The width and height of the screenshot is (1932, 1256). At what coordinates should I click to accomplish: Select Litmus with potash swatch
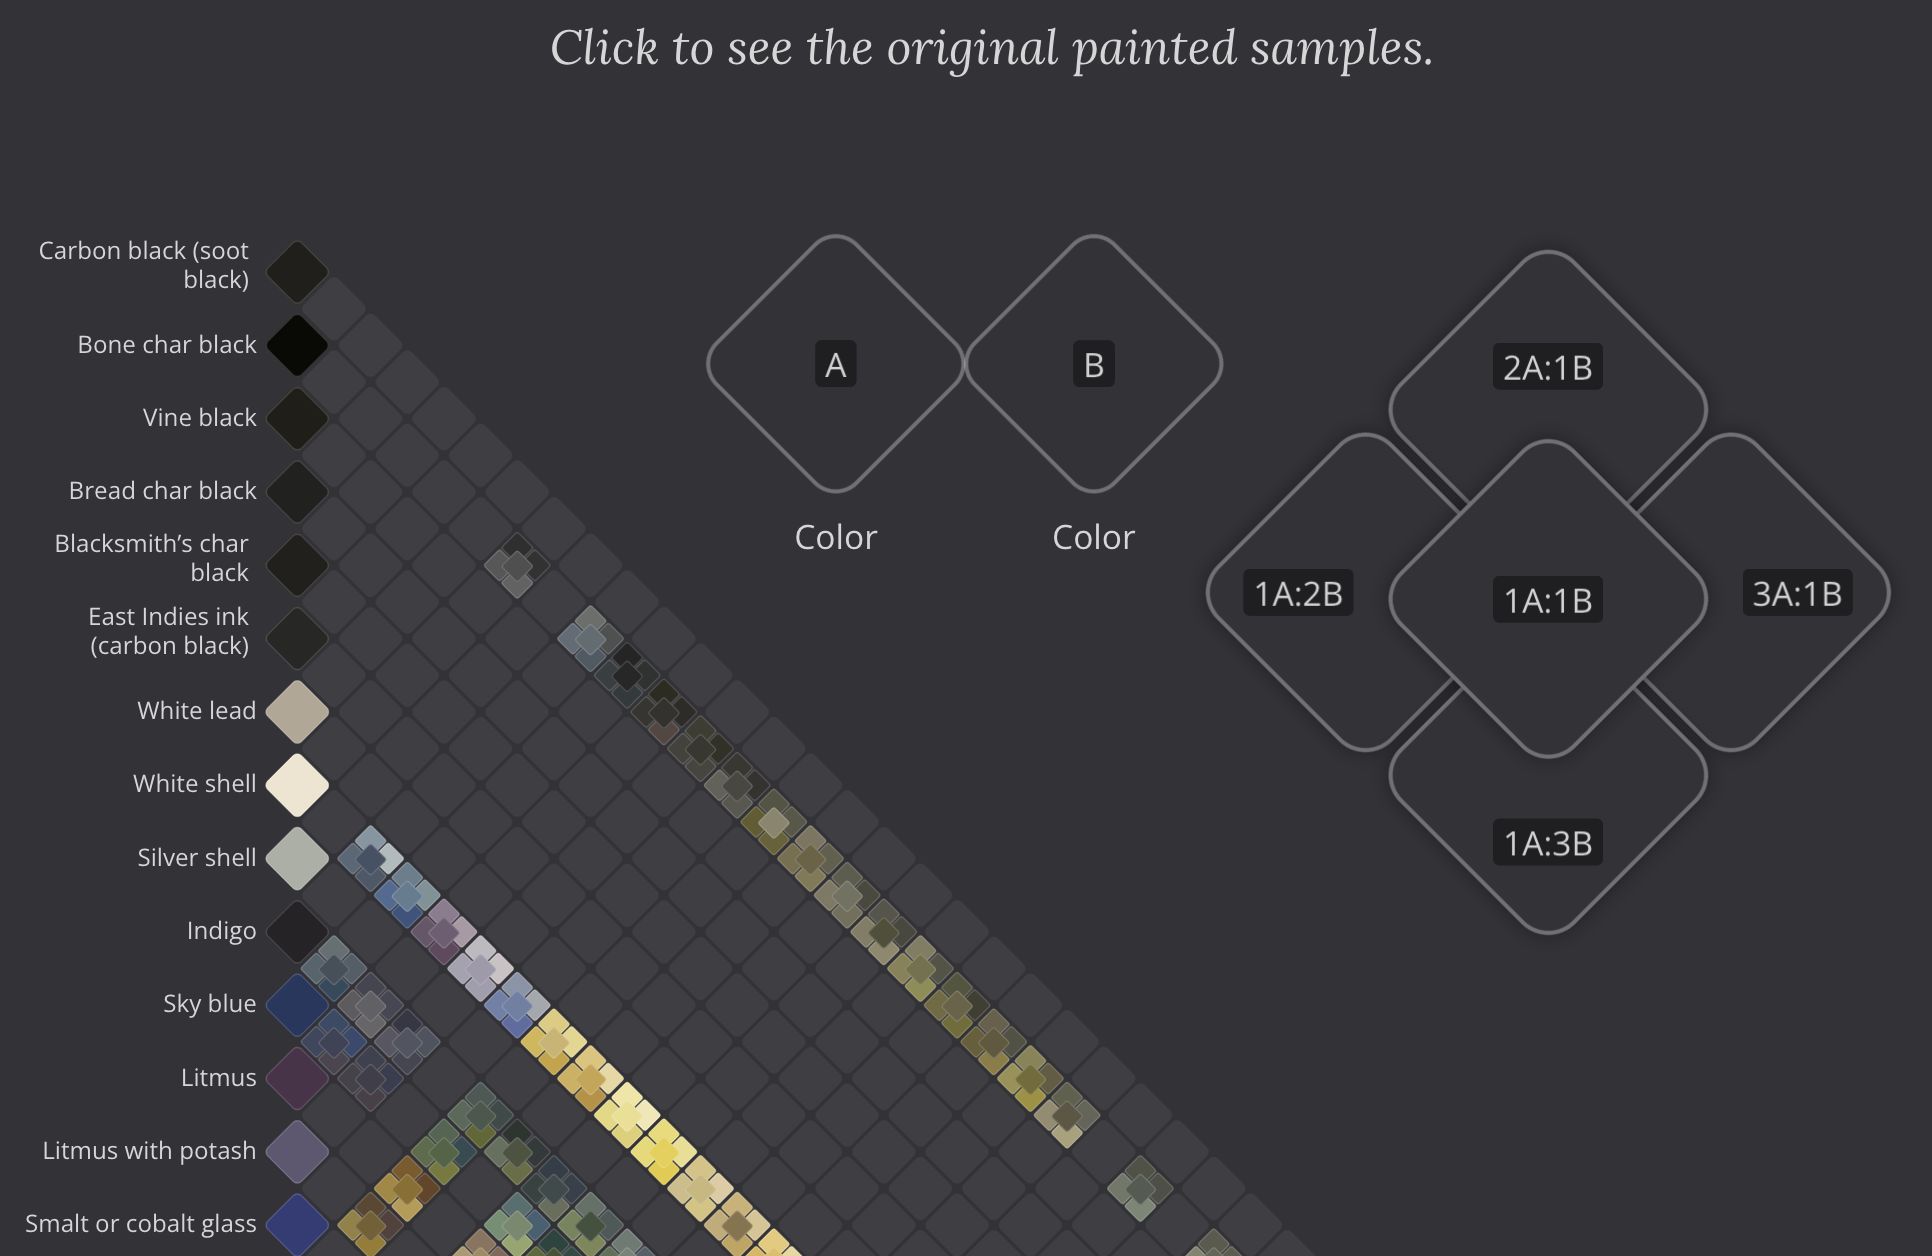click(297, 1151)
